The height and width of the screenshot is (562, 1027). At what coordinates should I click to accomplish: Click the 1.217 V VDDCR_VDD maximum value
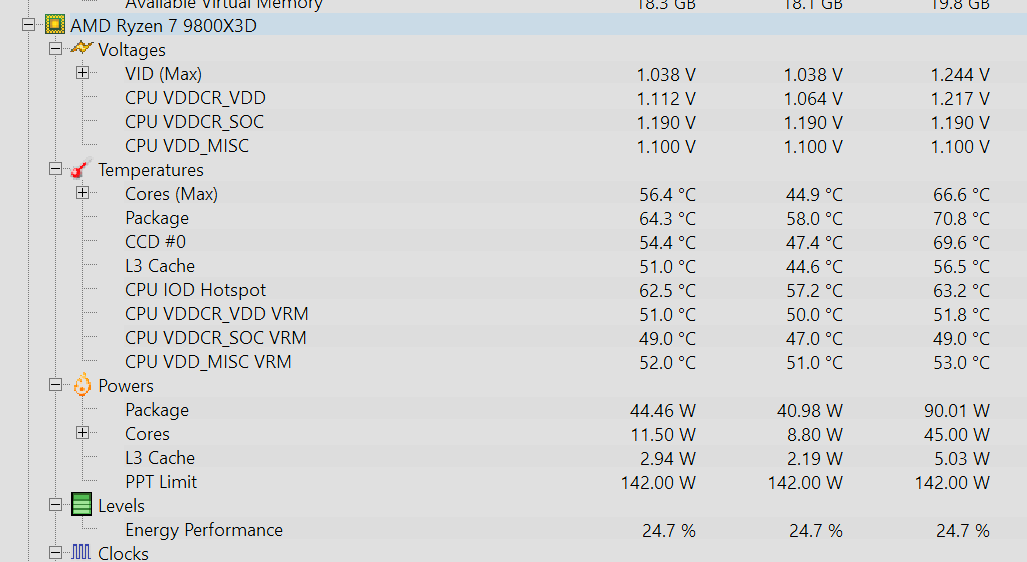point(960,98)
